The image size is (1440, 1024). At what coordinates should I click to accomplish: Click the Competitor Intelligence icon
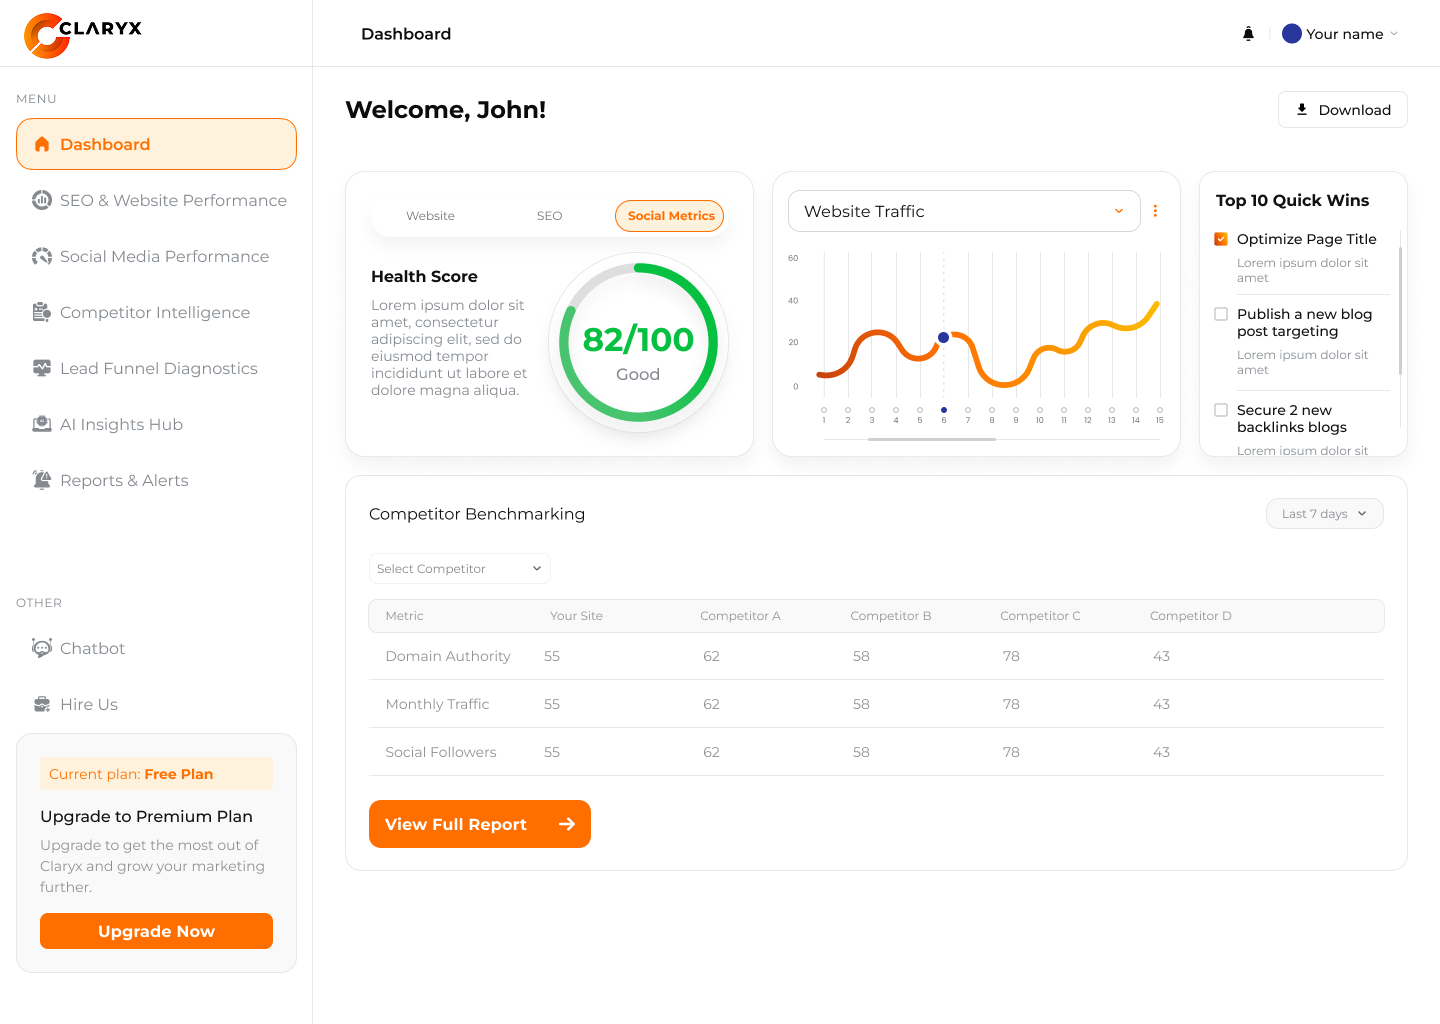(x=42, y=312)
